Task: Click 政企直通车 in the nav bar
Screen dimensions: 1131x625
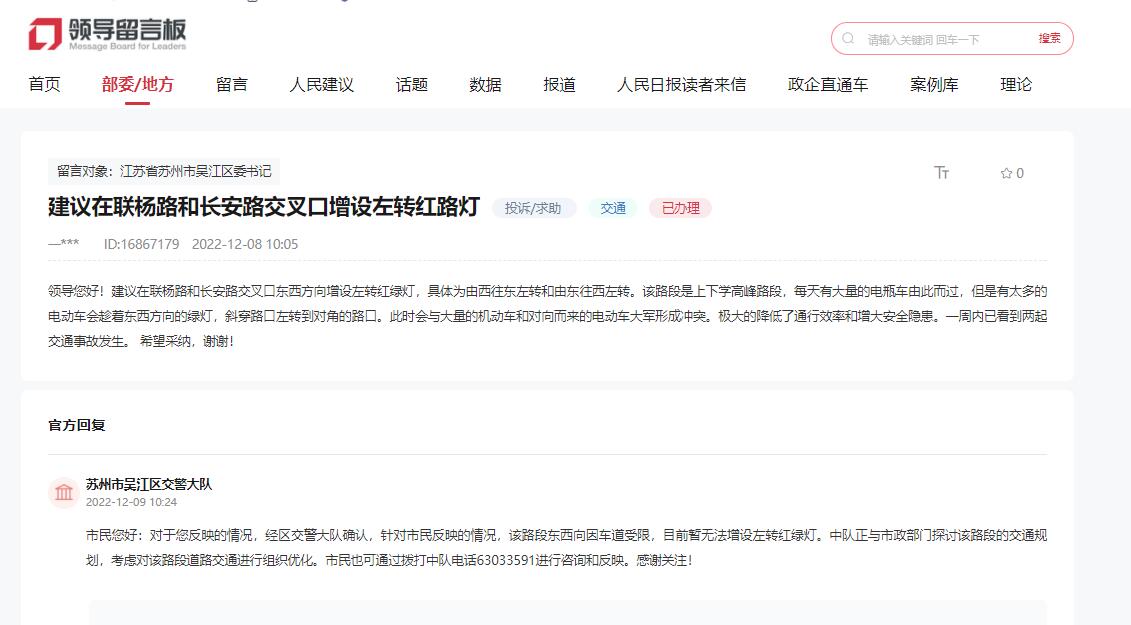Action: (x=828, y=85)
